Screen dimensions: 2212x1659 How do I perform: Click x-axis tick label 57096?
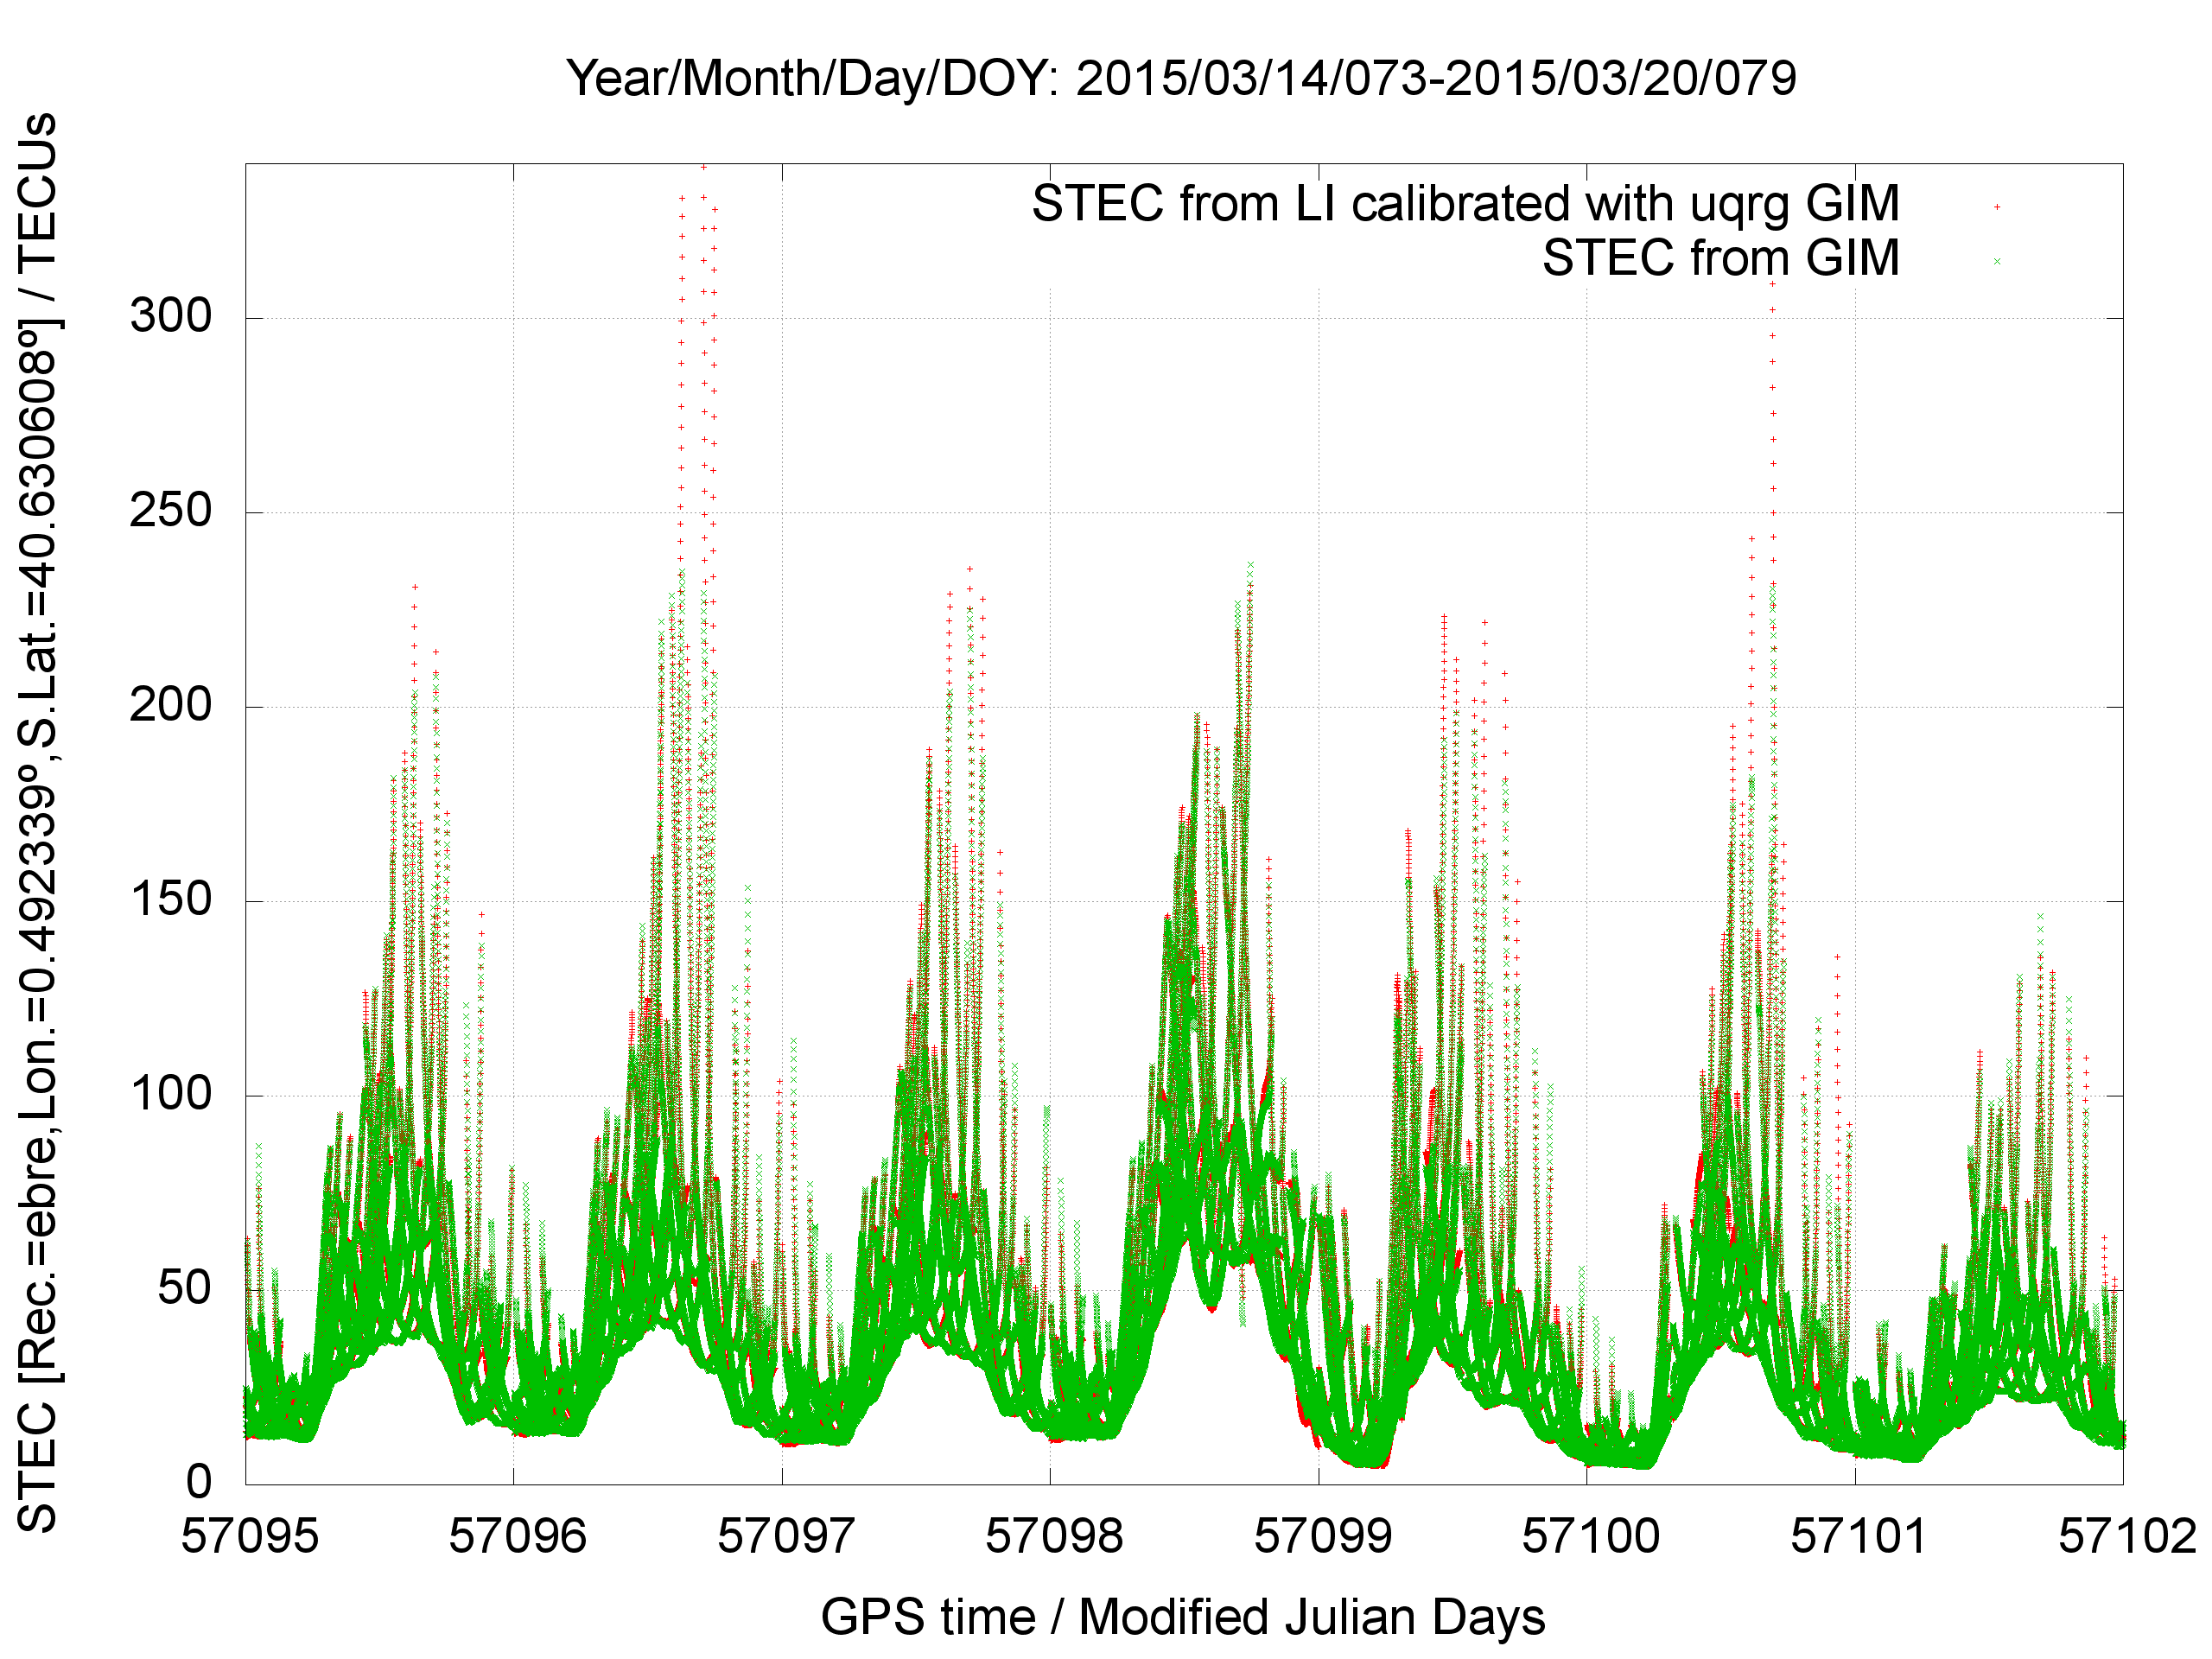(517, 1536)
